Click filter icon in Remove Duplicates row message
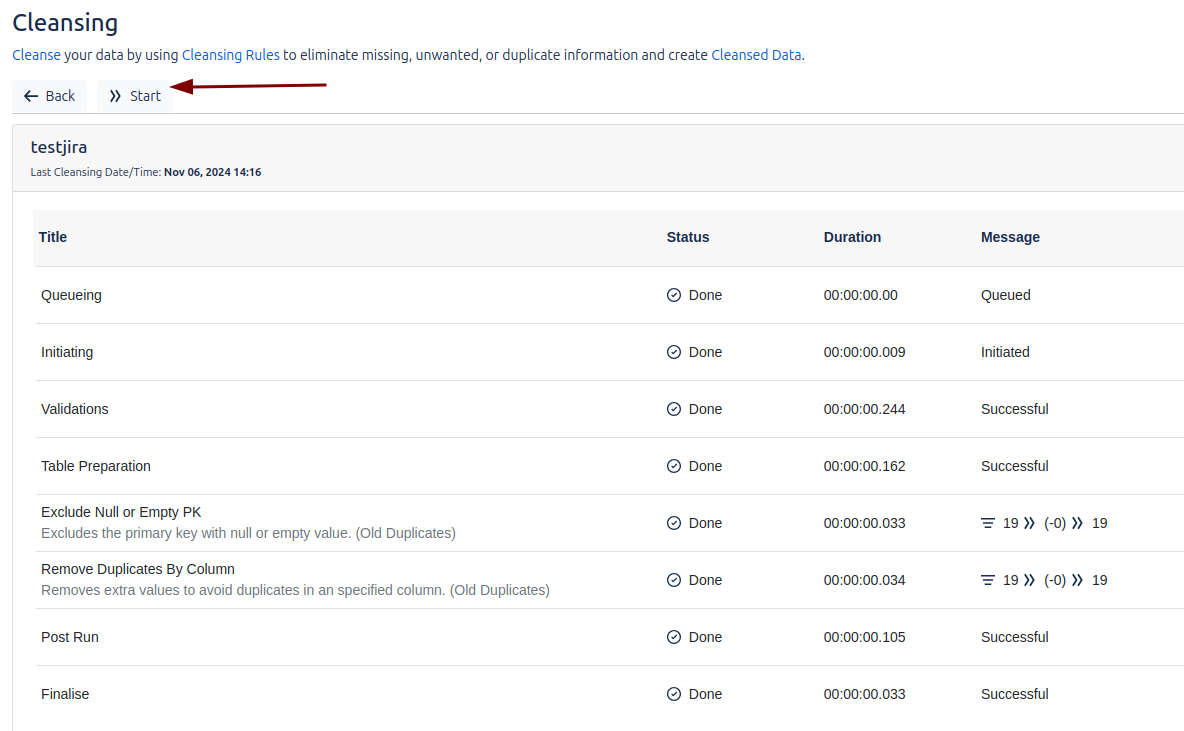This screenshot has height=731, width=1184. 988,580
